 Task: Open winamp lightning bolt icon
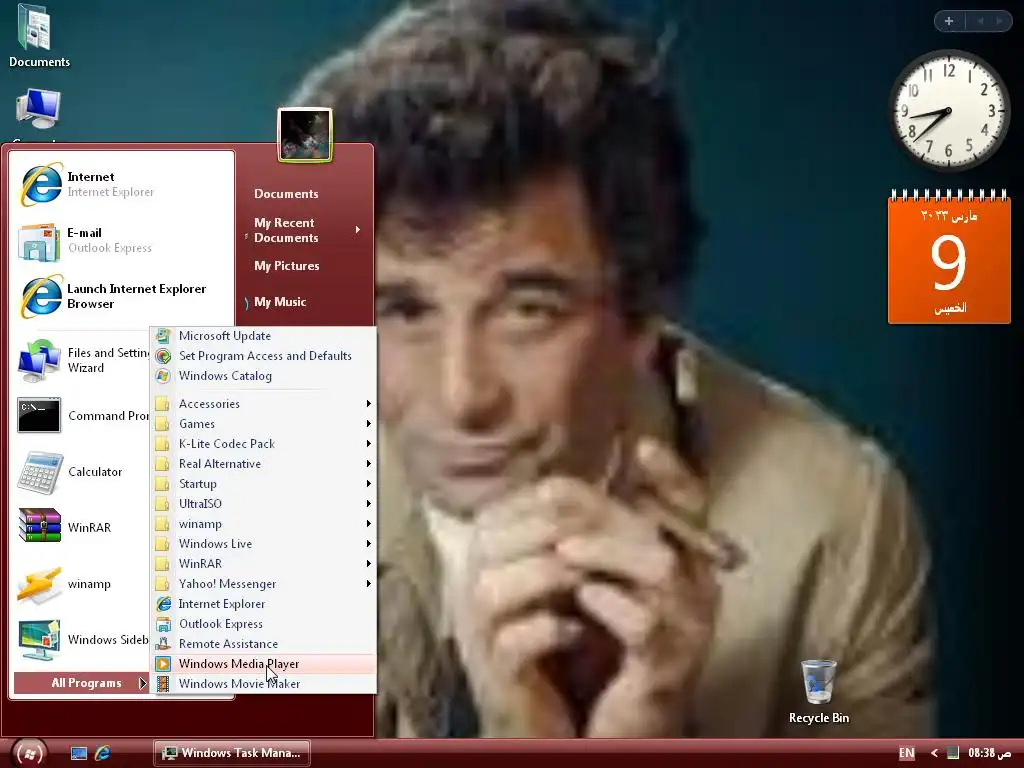pos(39,583)
